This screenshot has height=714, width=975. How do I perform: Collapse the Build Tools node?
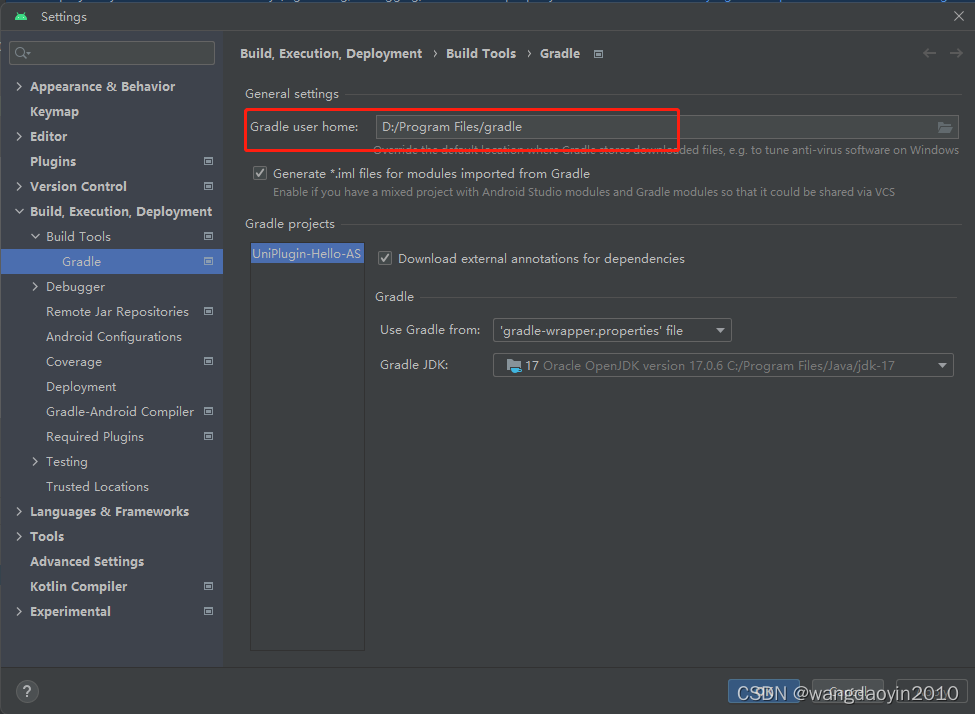click(x=35, y=236)
